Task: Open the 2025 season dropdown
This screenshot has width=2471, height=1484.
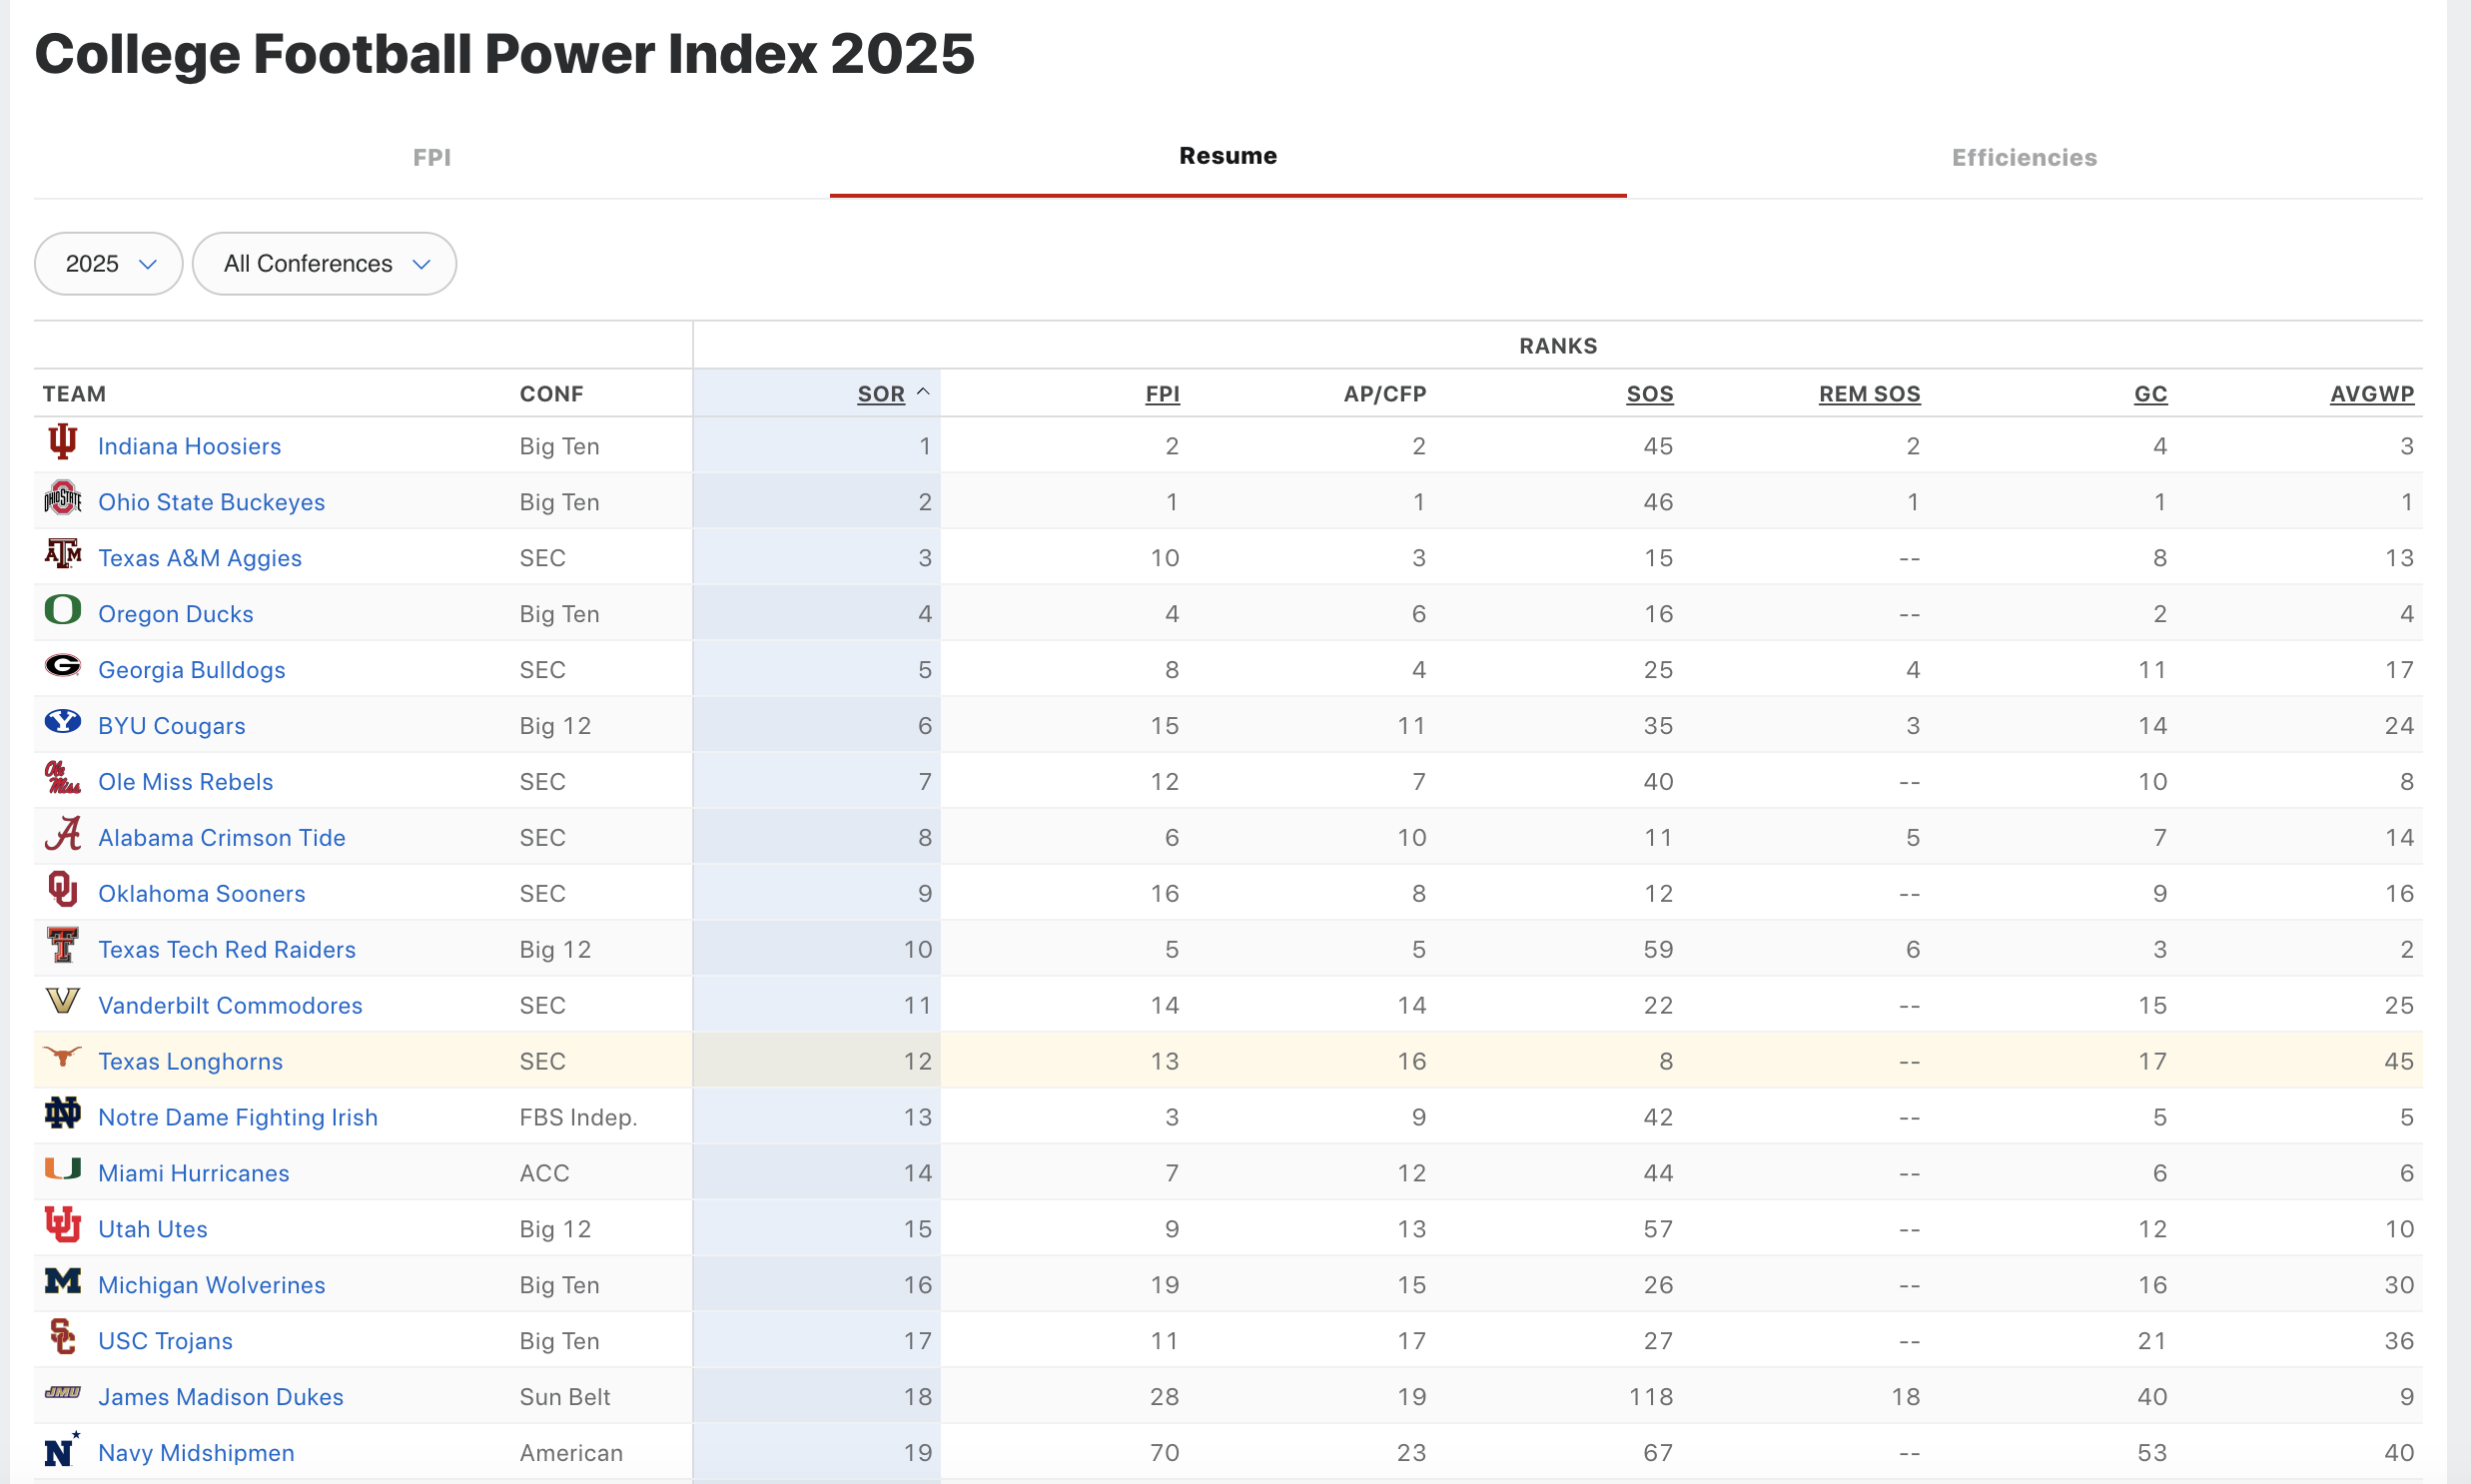Action: (x=108, y=264)
